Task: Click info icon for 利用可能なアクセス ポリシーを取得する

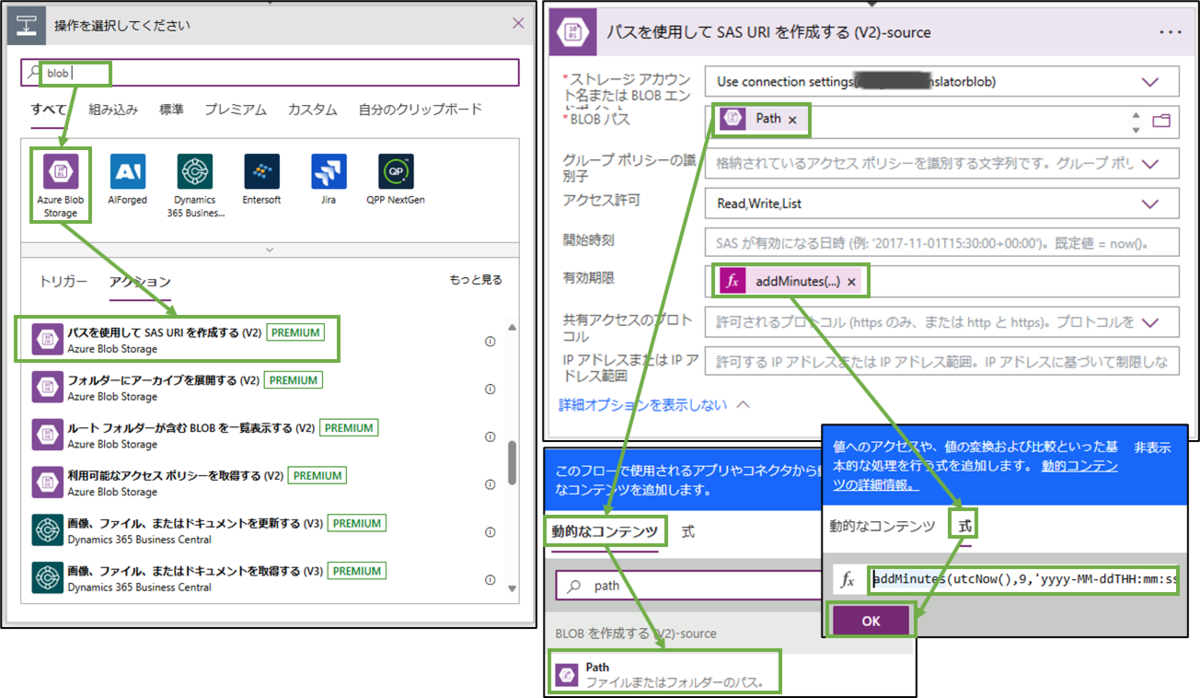Action: [490, 484]
